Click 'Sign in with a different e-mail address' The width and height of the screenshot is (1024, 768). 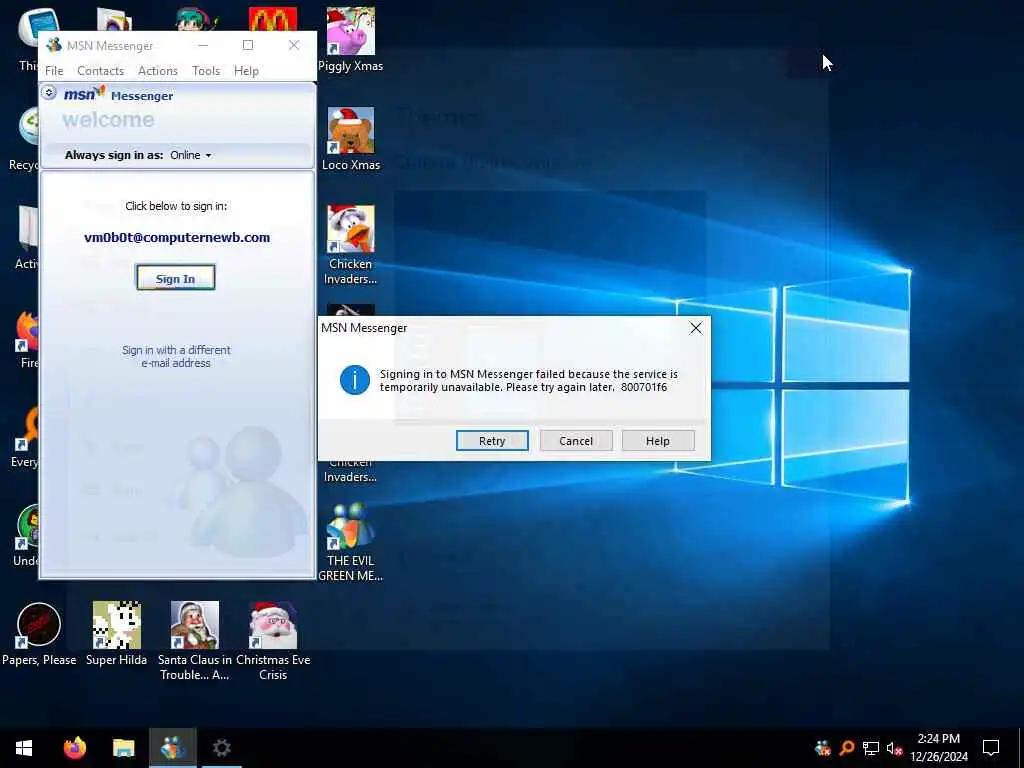point(176,357)
